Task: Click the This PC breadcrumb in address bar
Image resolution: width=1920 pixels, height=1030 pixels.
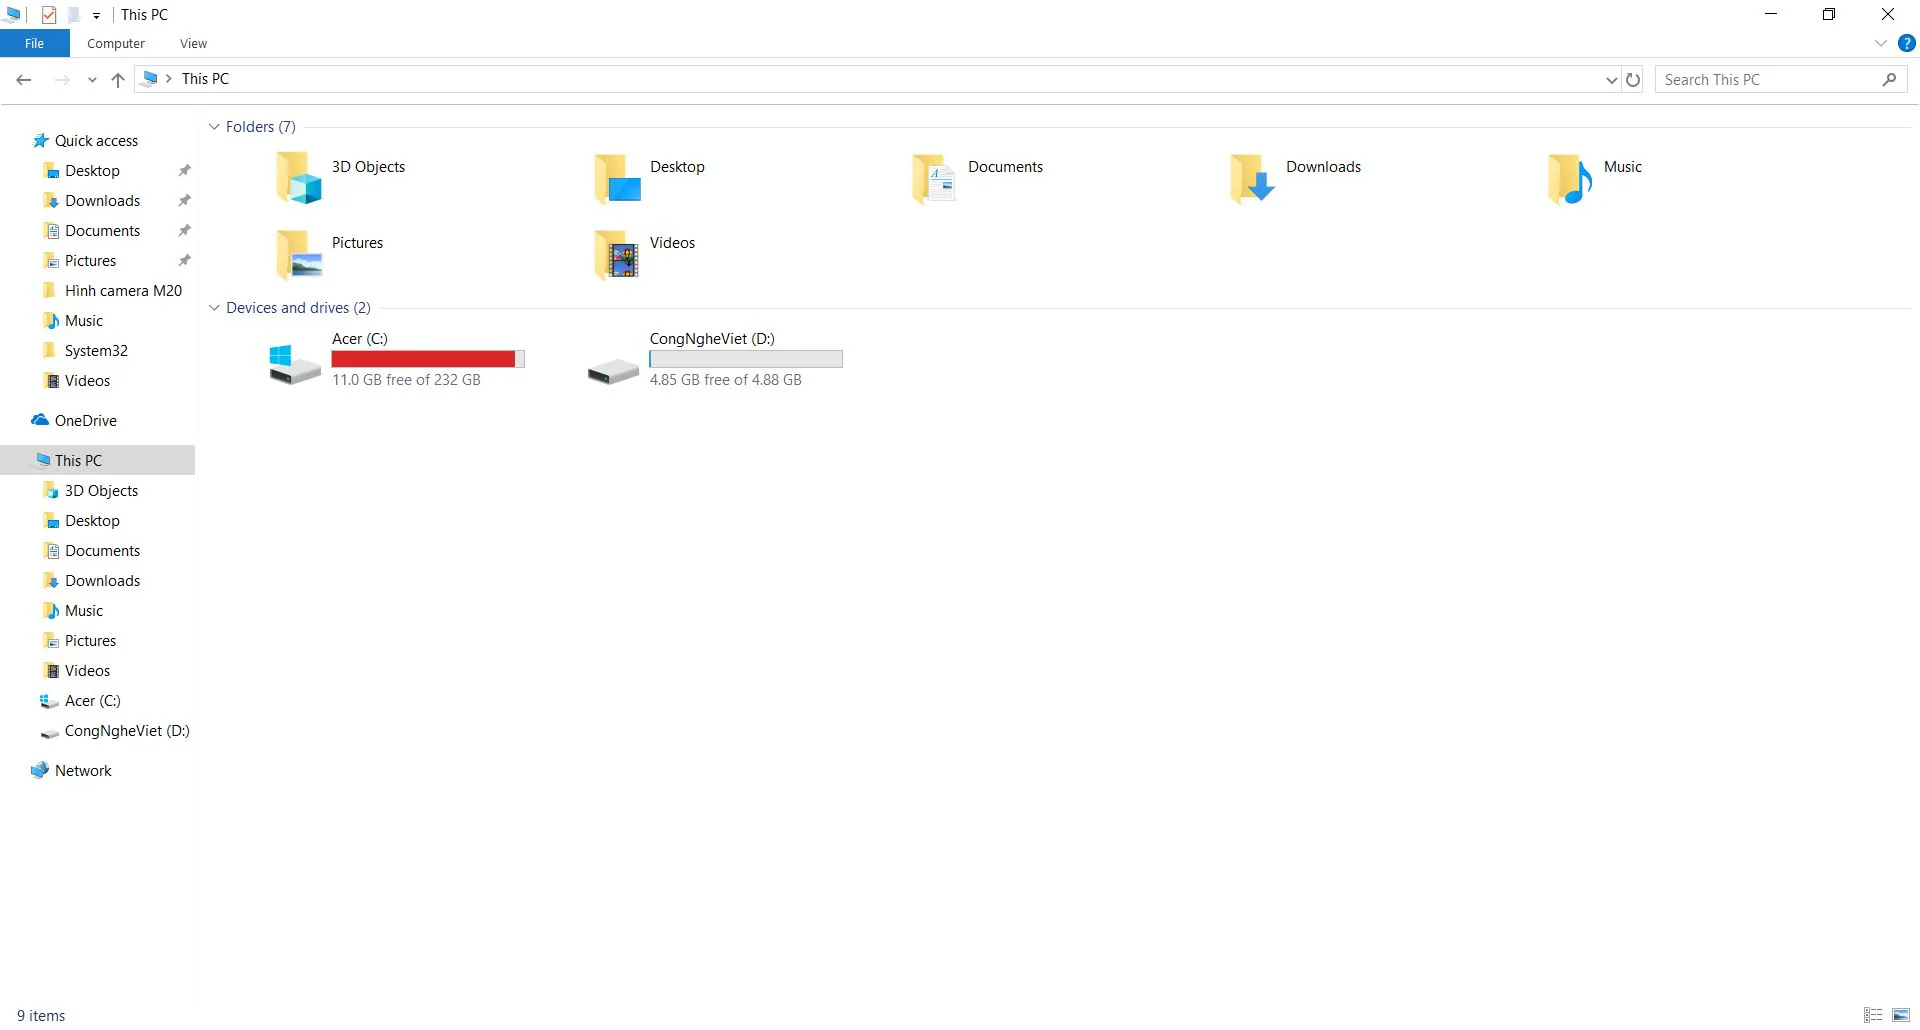Action: (x=205, y=79)
